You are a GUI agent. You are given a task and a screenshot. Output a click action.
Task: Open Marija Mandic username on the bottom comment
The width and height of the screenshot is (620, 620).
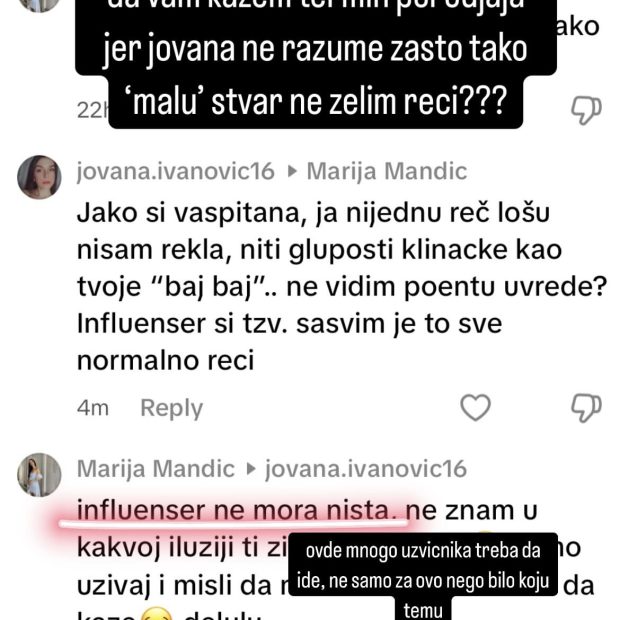(x=156, y=469)
